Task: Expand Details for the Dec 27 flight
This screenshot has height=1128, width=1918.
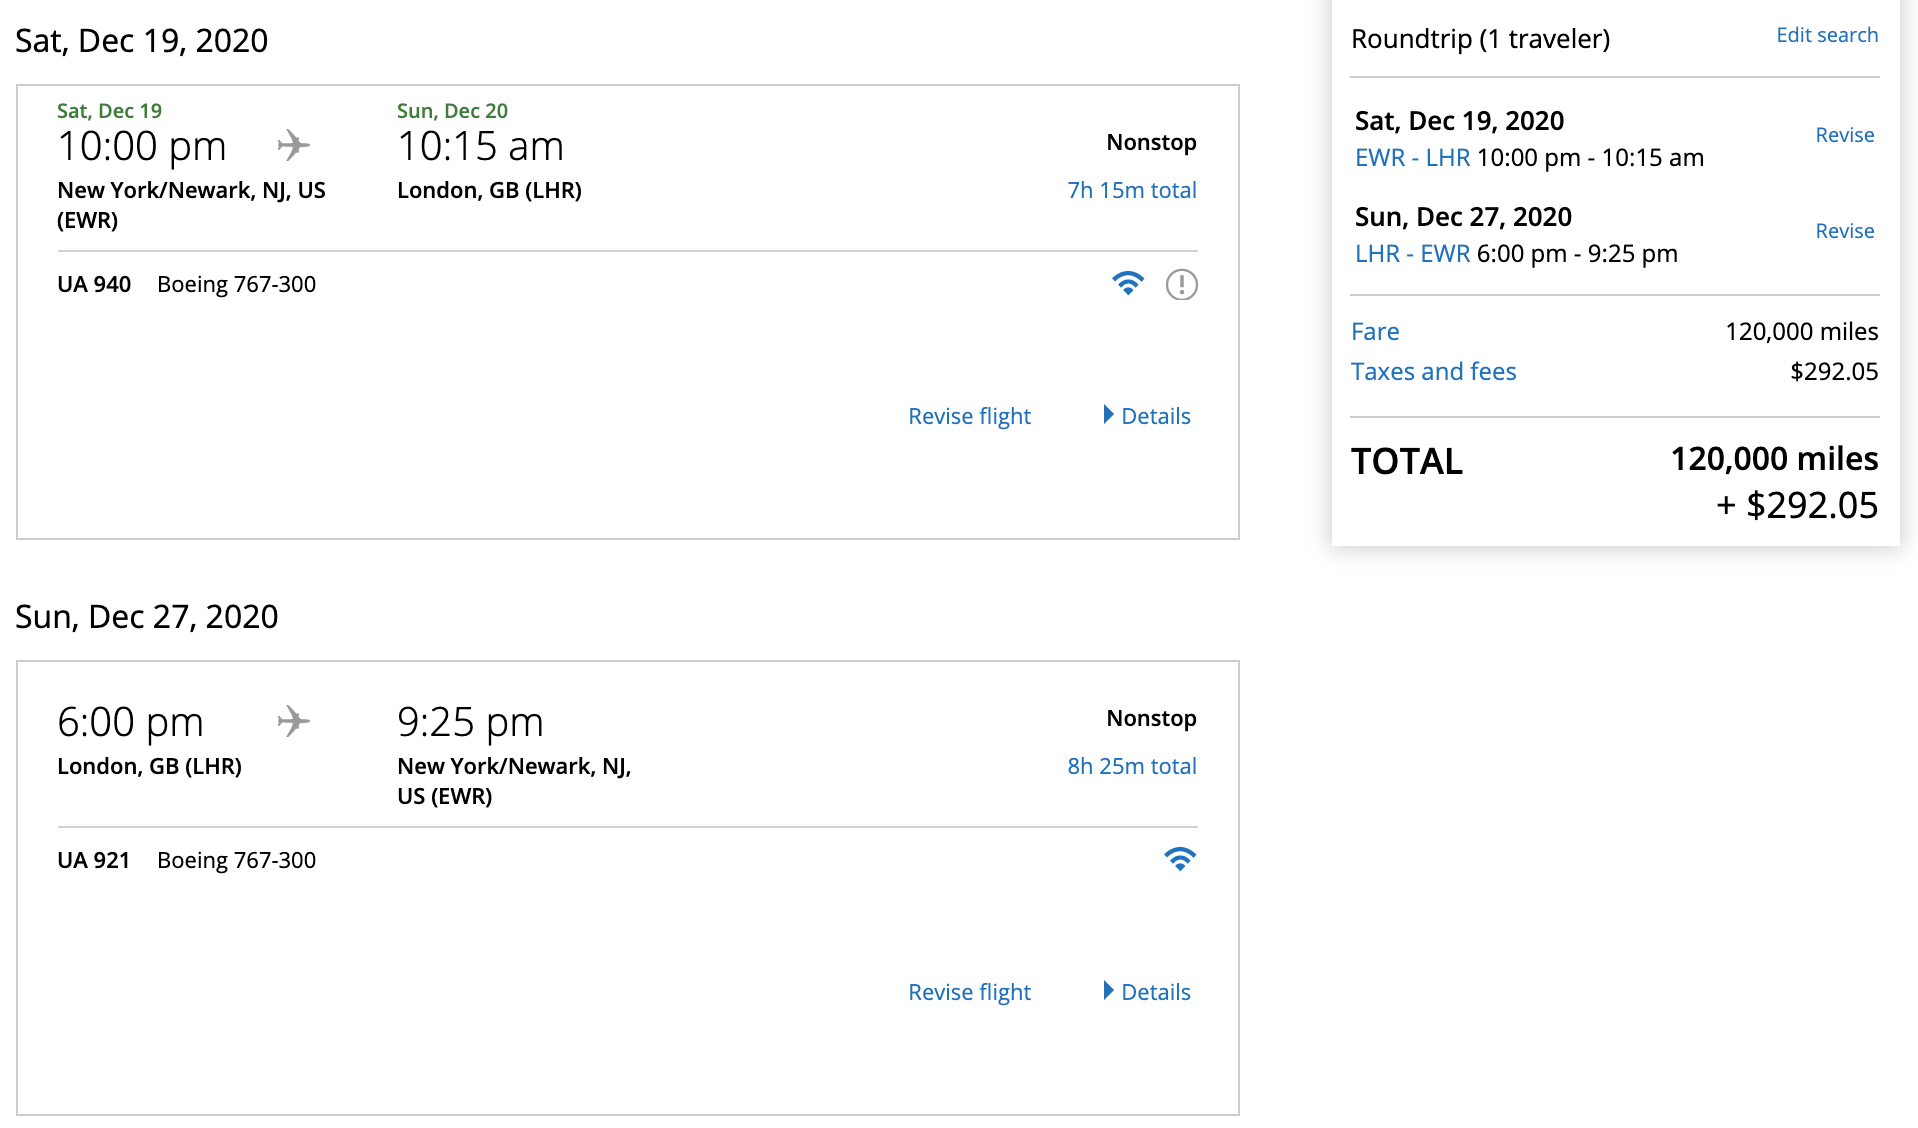Action: click(1147, 992)
